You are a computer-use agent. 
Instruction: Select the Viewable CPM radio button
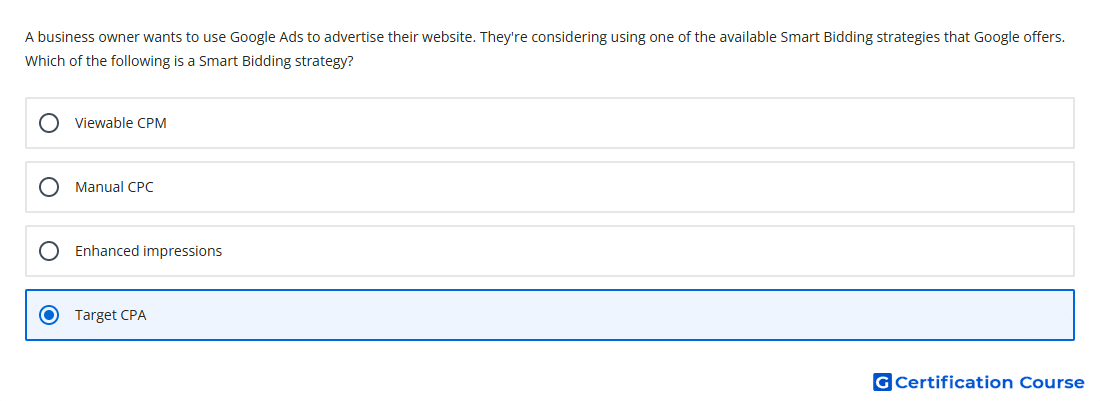tap(49, 123)
